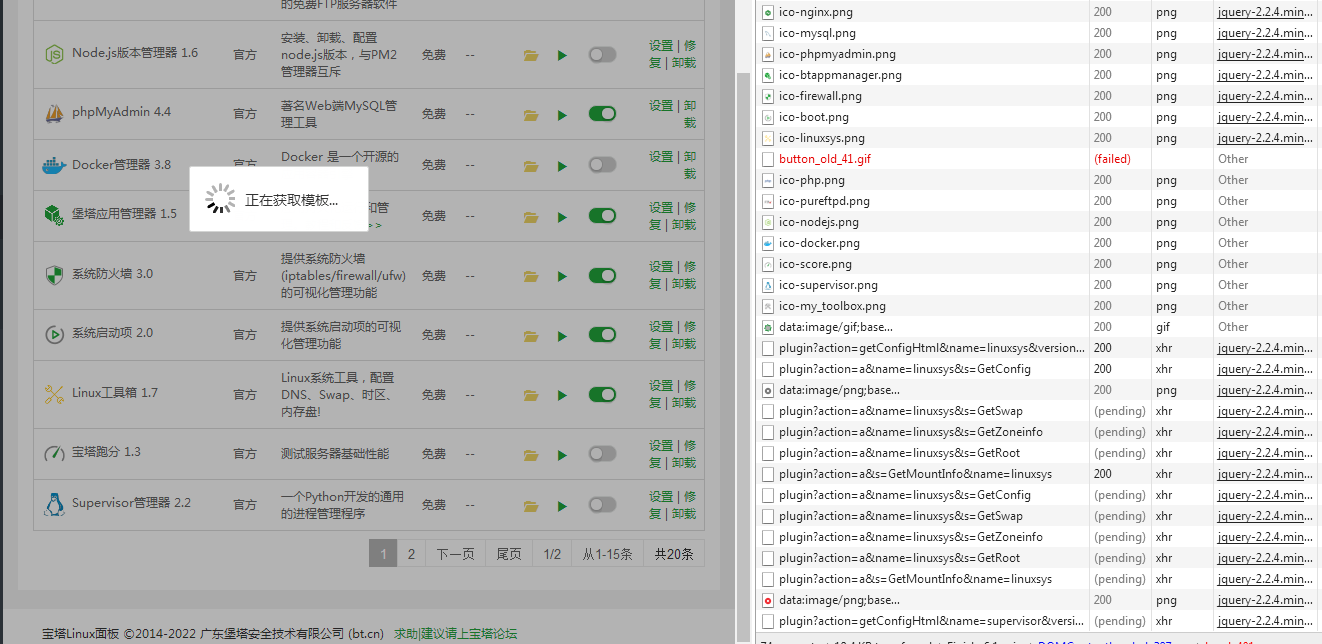
Task: Disable the Supervisor管理器 toggle
Action: click(x=602, y=504)
